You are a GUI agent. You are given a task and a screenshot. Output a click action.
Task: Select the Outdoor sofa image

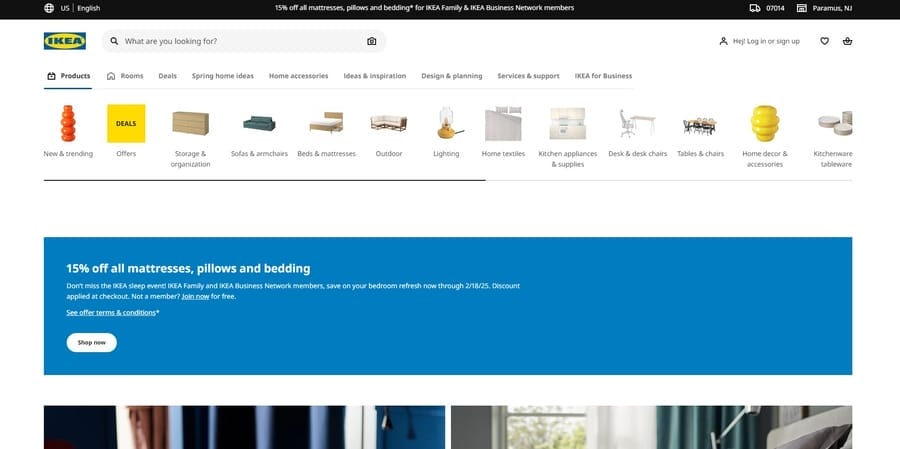389,123
